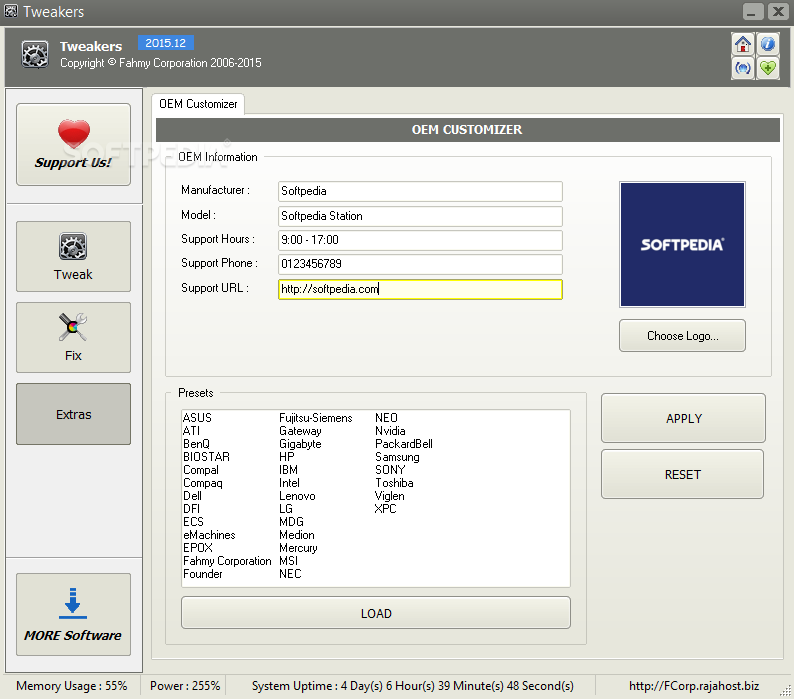
Task: Select the EPOX preset
Action: pos(197,548)
